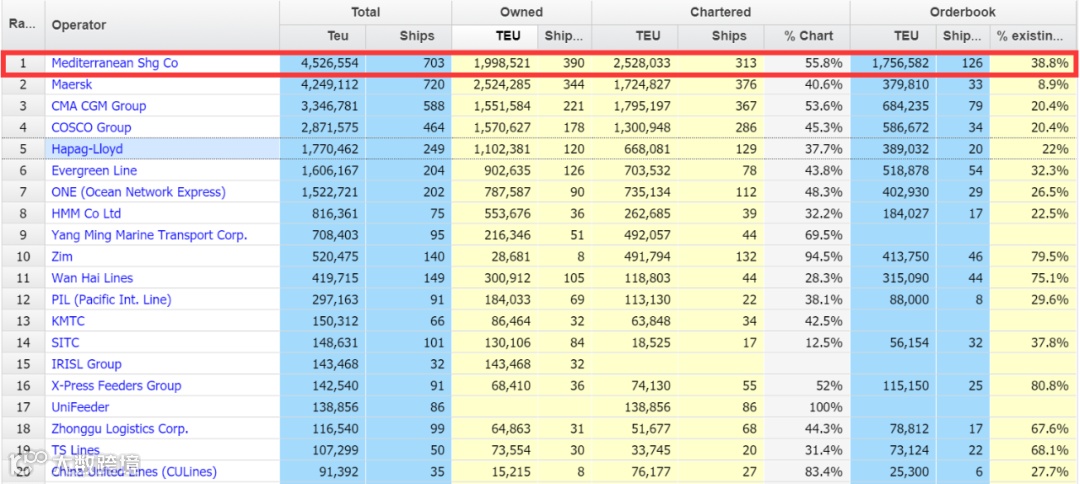Open the X-Press Feeders Group link
1080x484 pixels.
[116, 386]
